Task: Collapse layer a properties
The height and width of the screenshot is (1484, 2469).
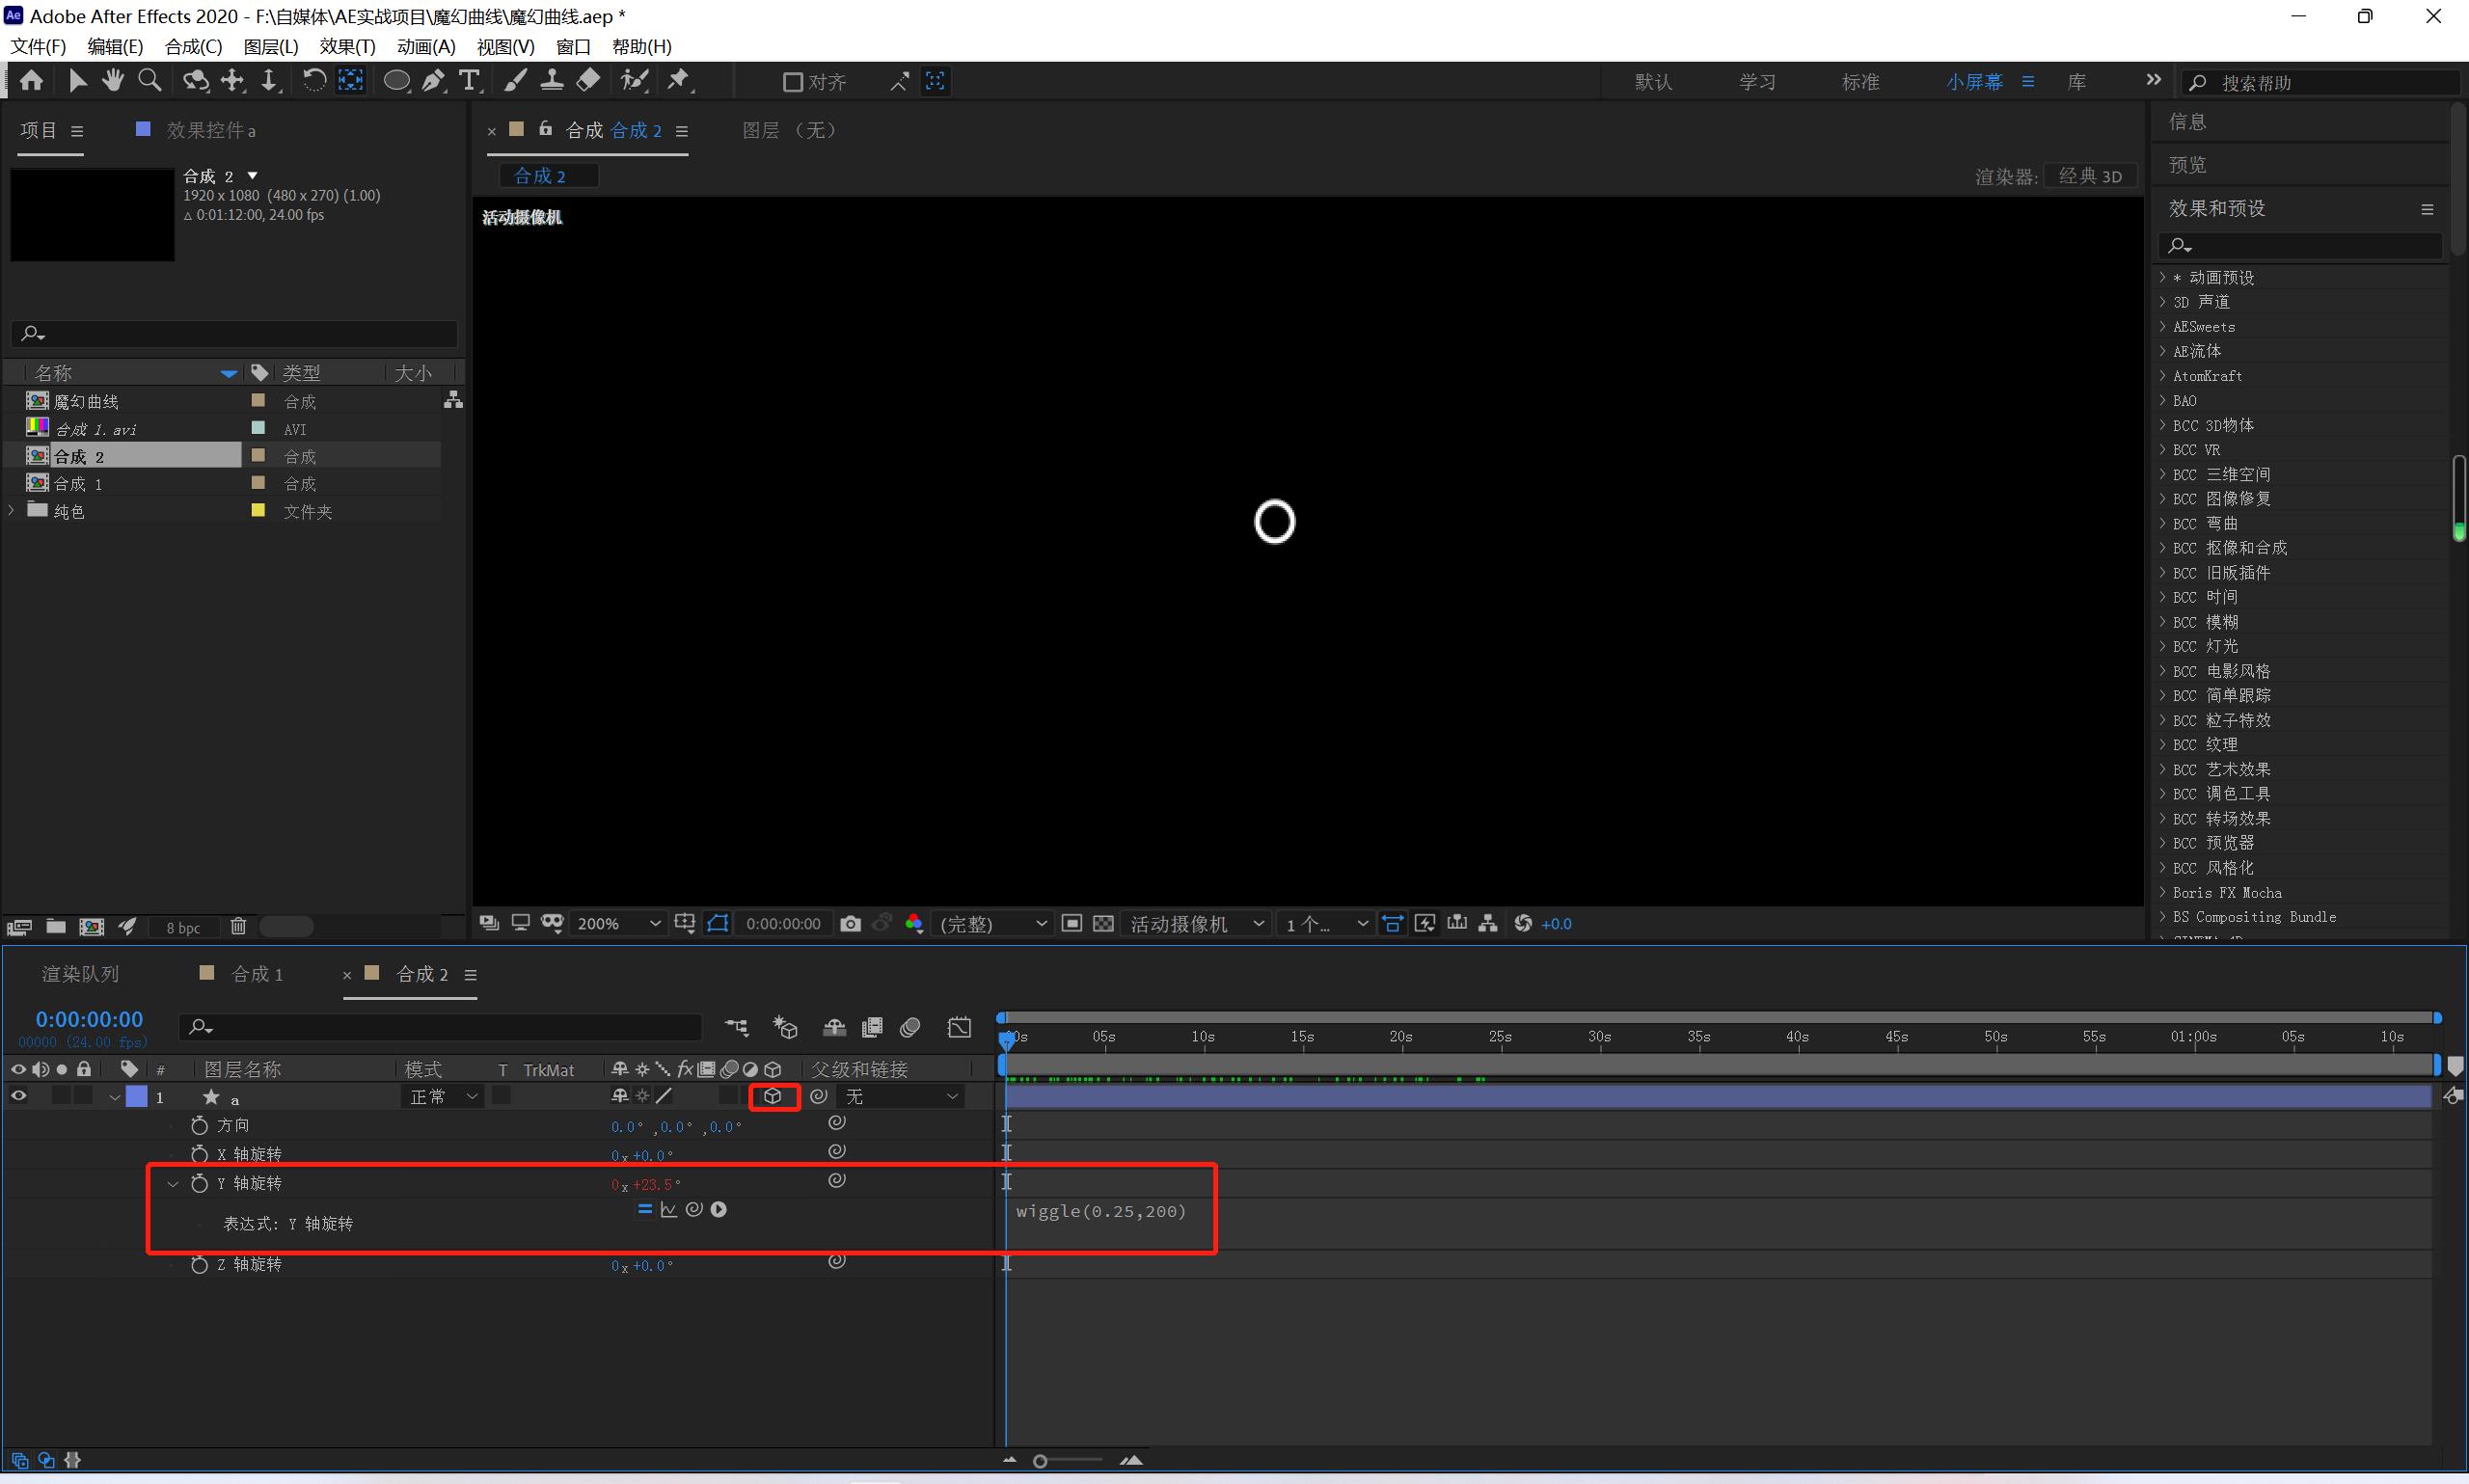Action: (x=114, y=1098)
